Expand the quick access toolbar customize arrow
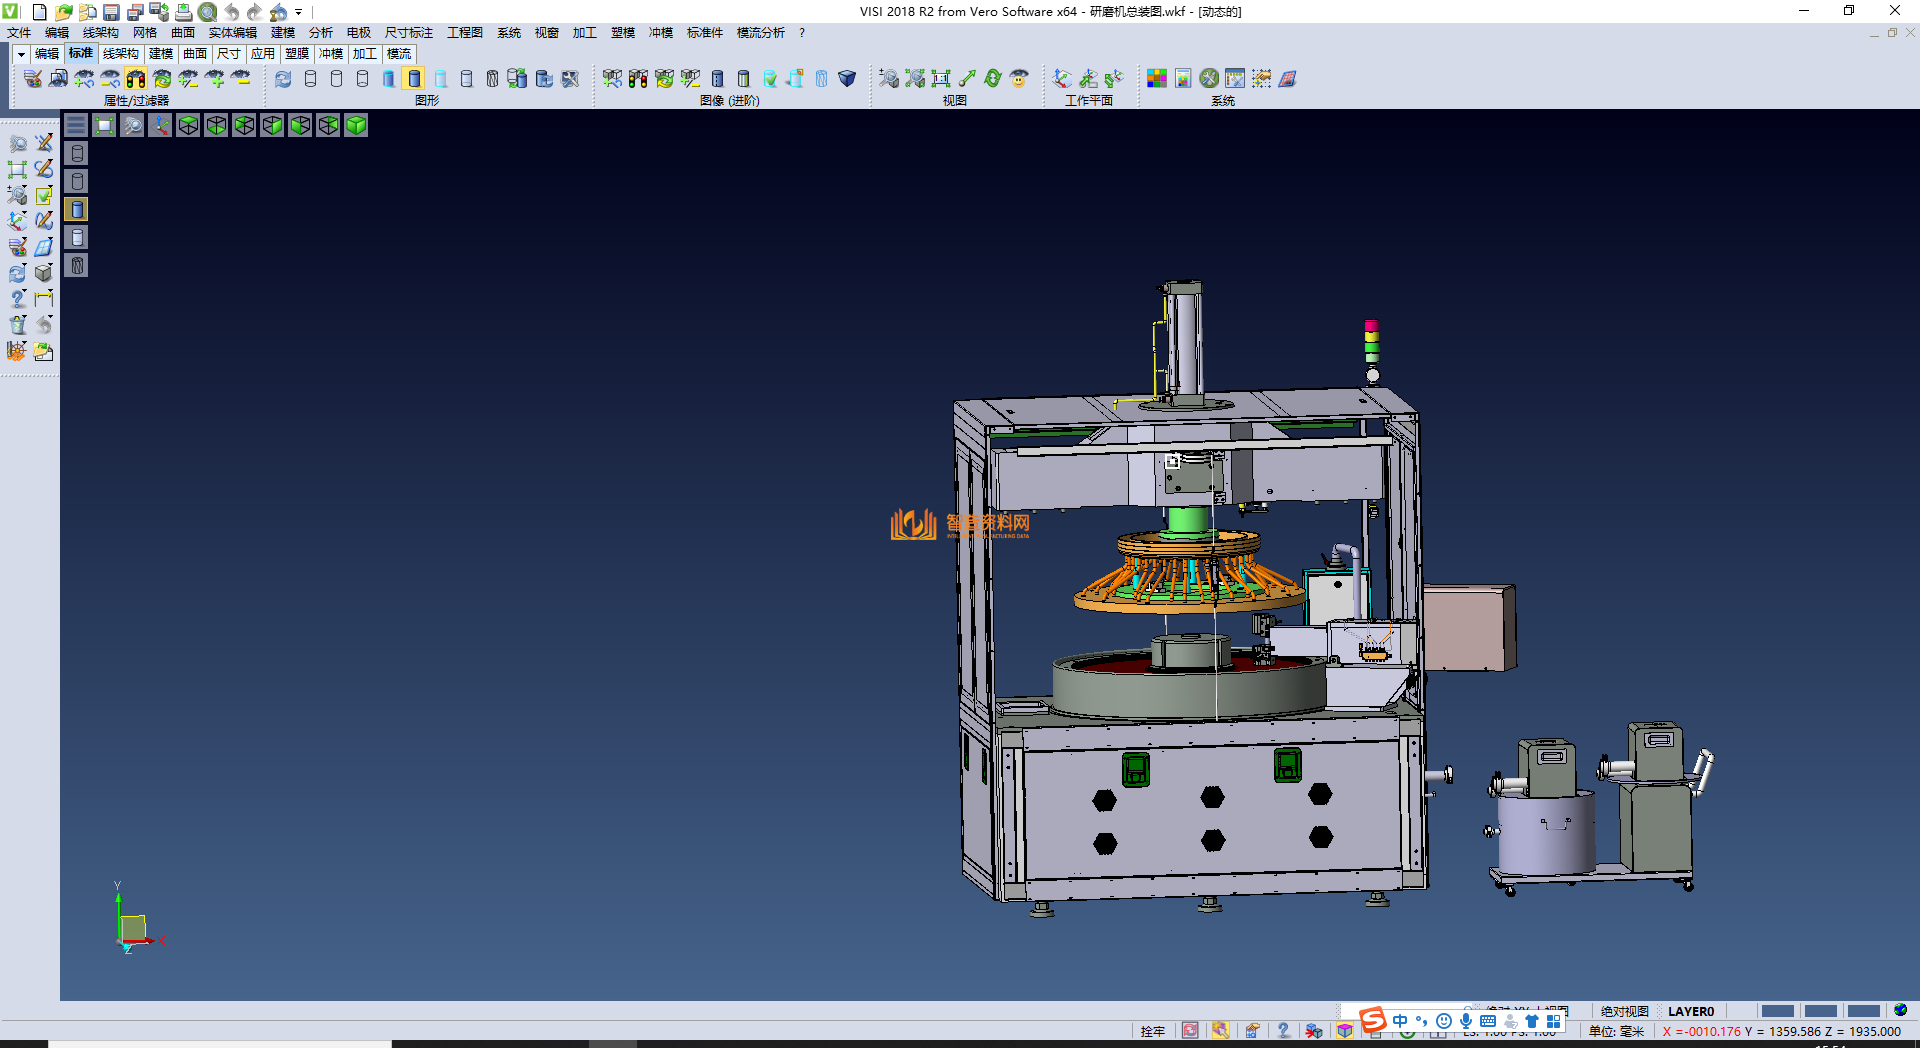The width and height of the screenshot is (1920, 1048). [299, 12]
